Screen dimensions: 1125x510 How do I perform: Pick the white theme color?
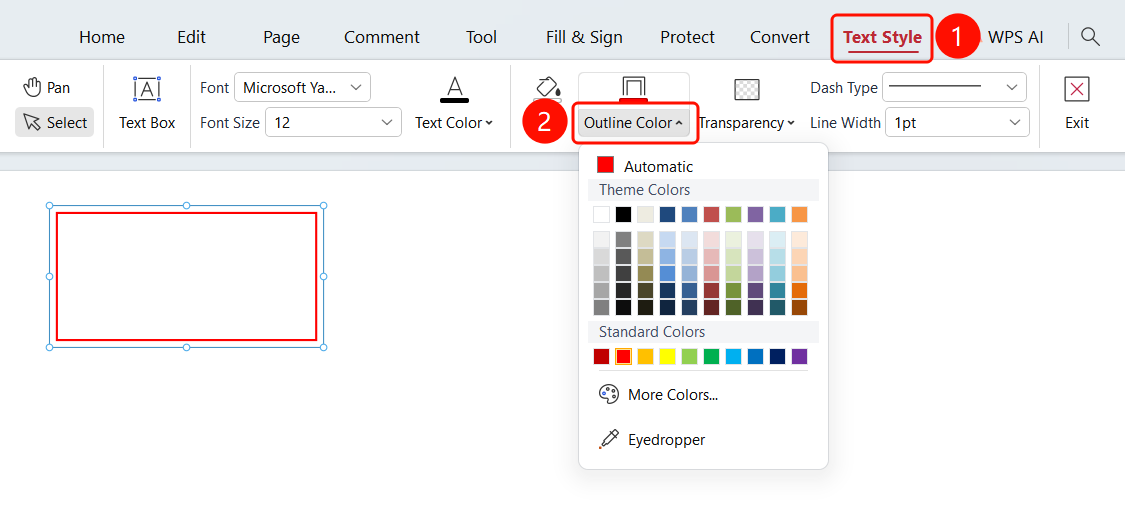(601, 214)
